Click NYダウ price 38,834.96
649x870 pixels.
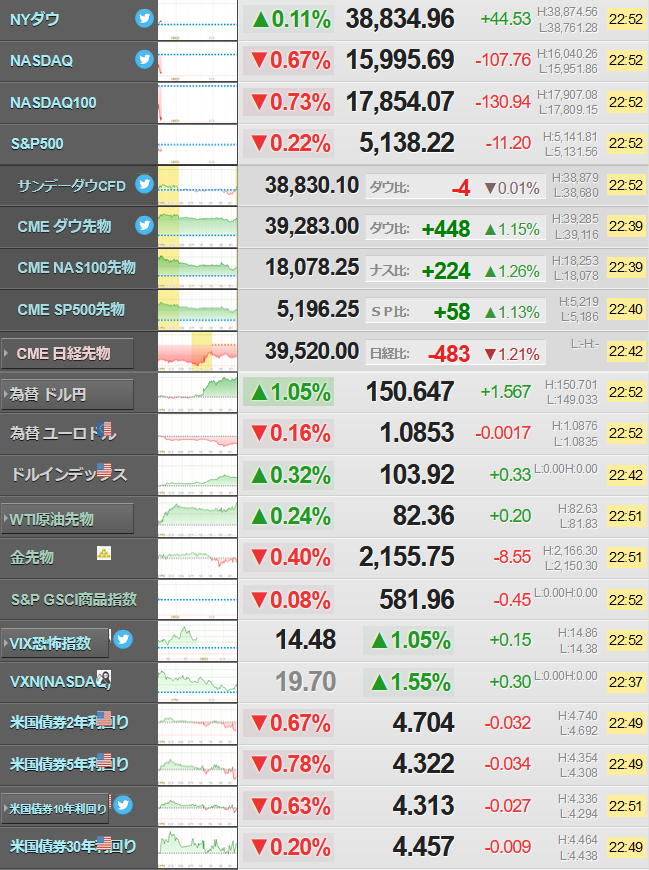click(400, 19)
